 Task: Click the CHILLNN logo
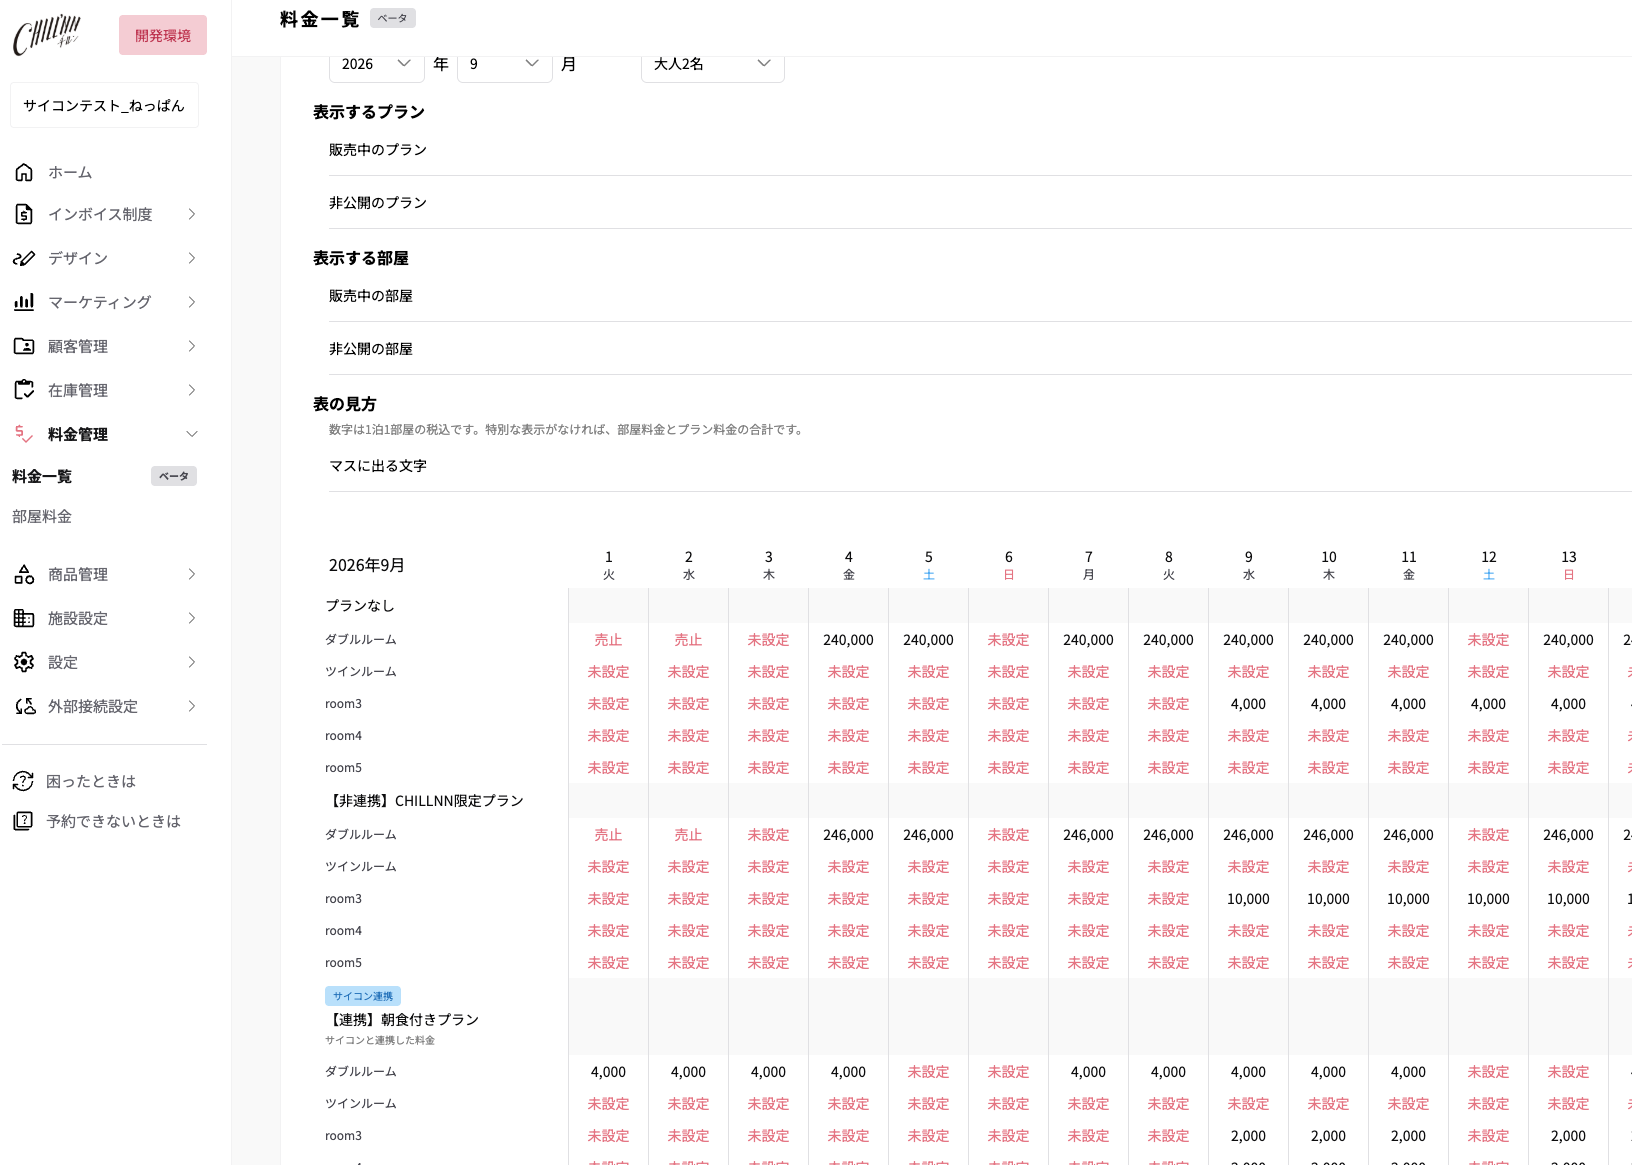(47, 35)
